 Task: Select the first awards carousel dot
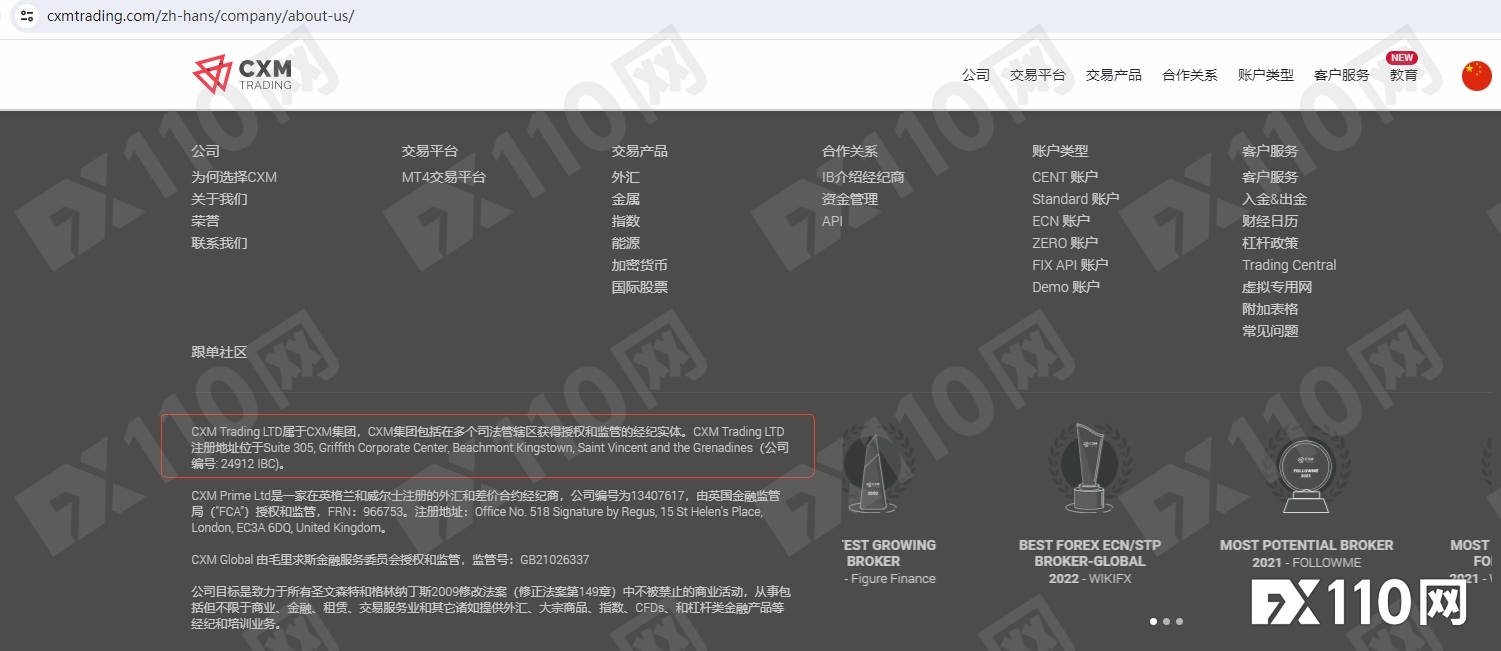[1153, 621]
